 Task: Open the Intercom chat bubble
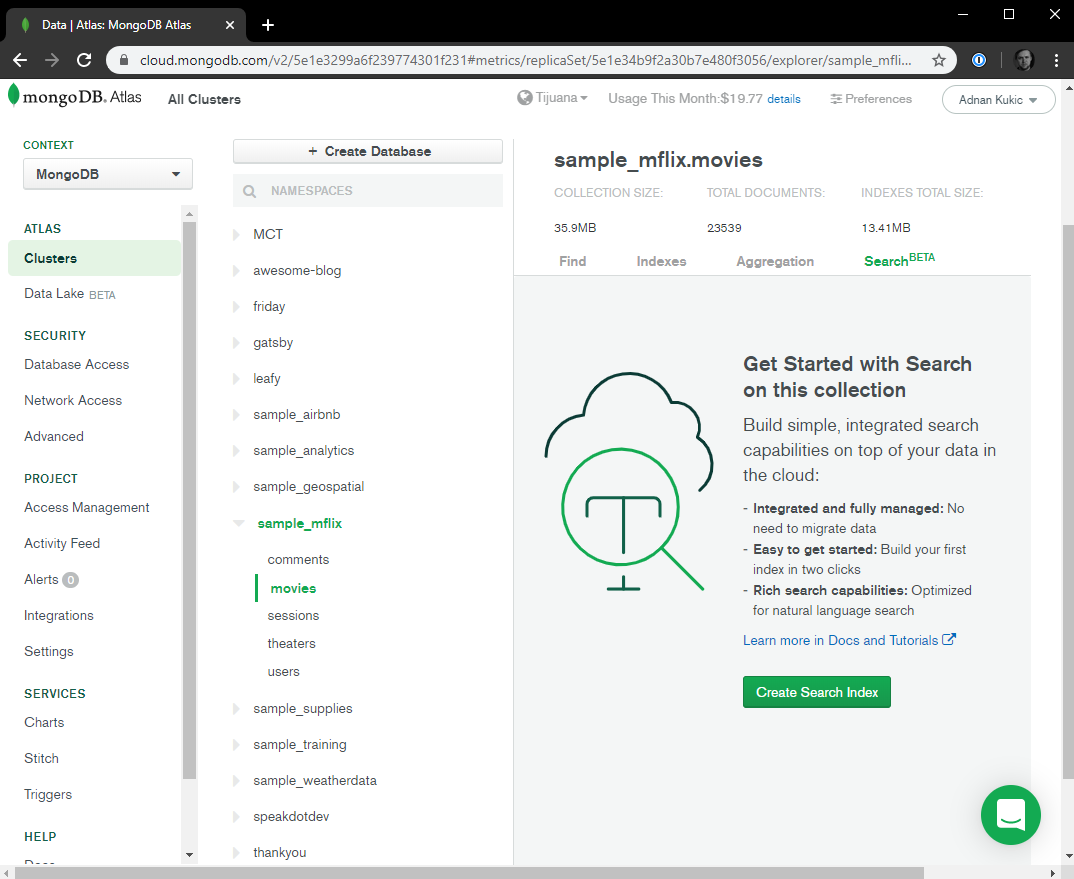coord(1010,815)
